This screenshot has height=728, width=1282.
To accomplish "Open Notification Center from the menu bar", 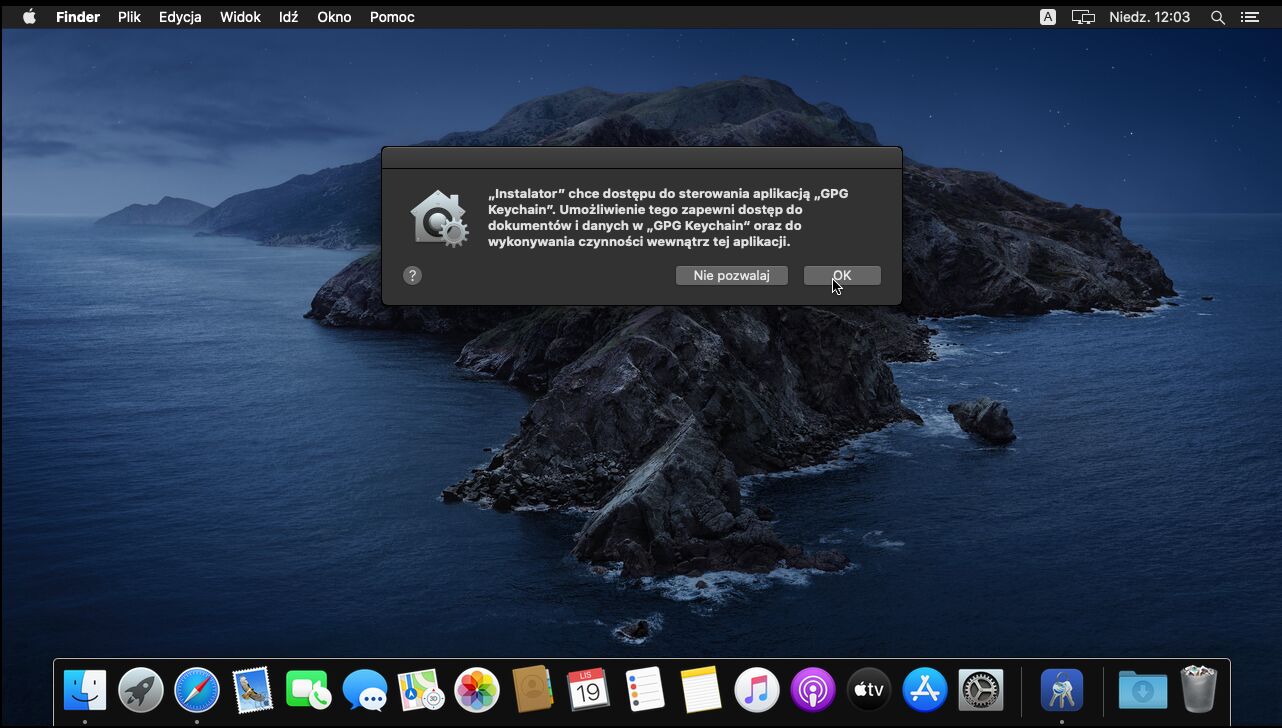I will click(1251, 16).
